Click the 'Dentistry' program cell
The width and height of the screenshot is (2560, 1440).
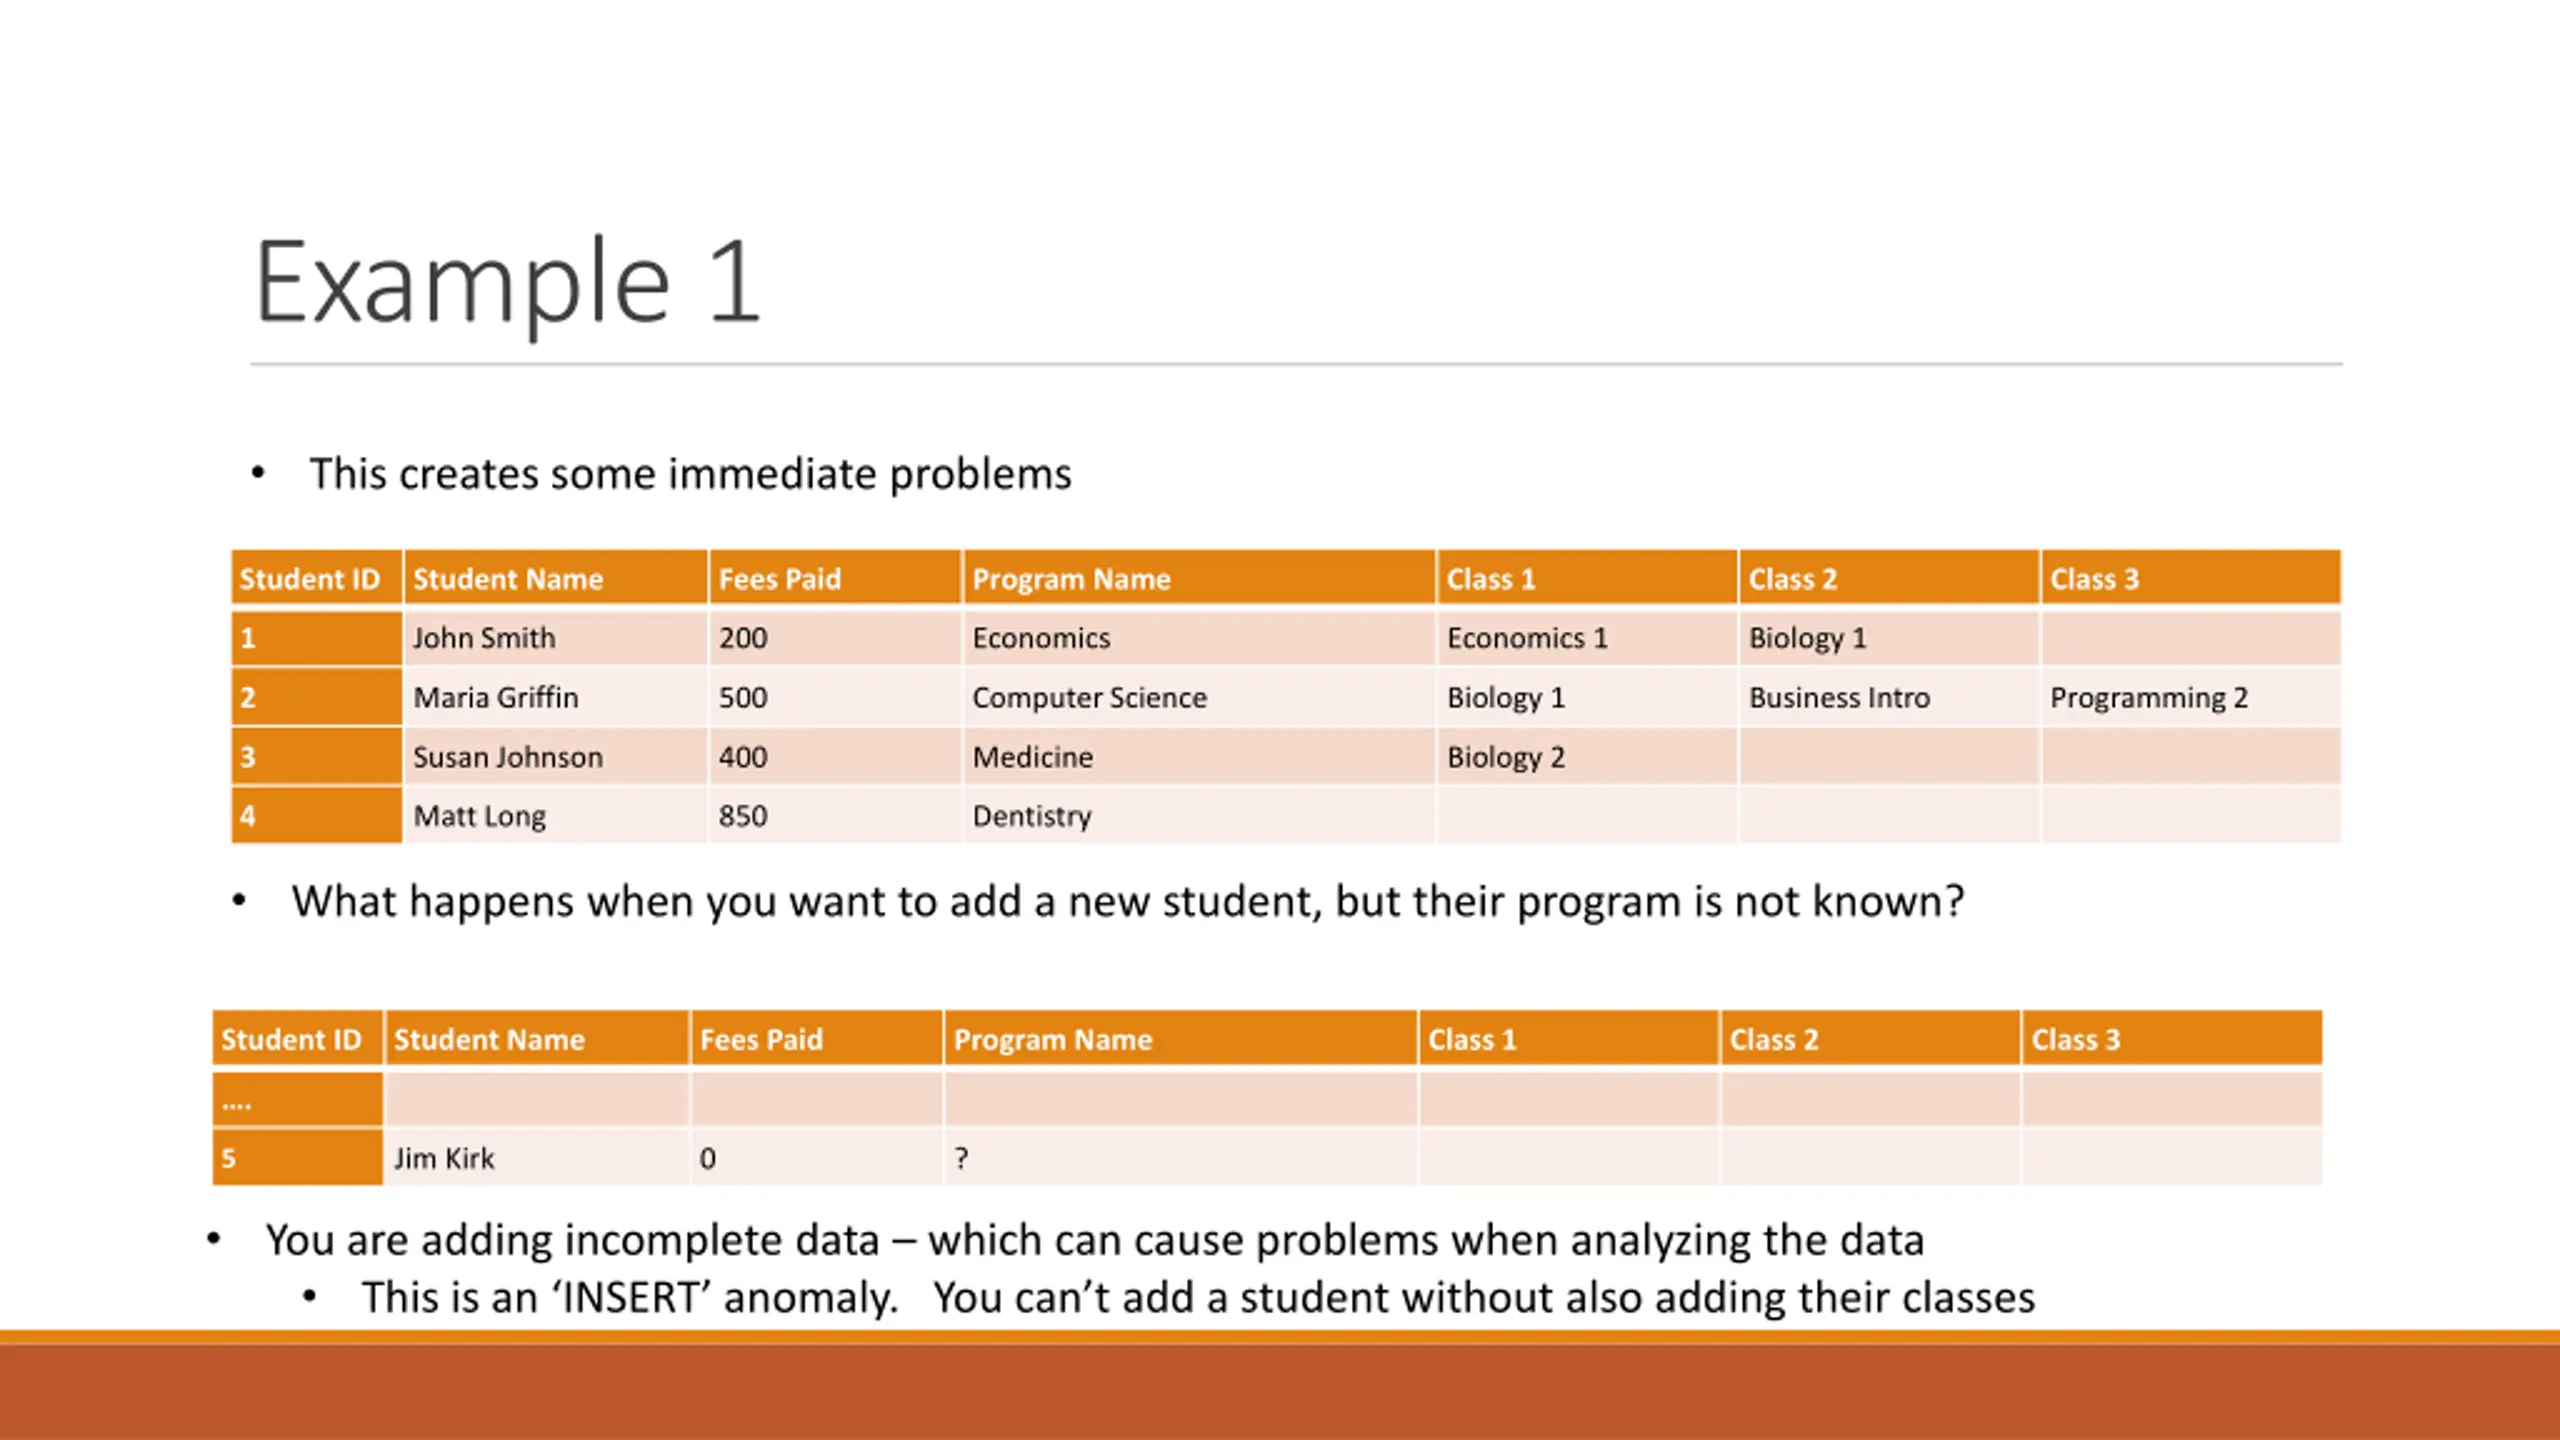coord(1199,816)
